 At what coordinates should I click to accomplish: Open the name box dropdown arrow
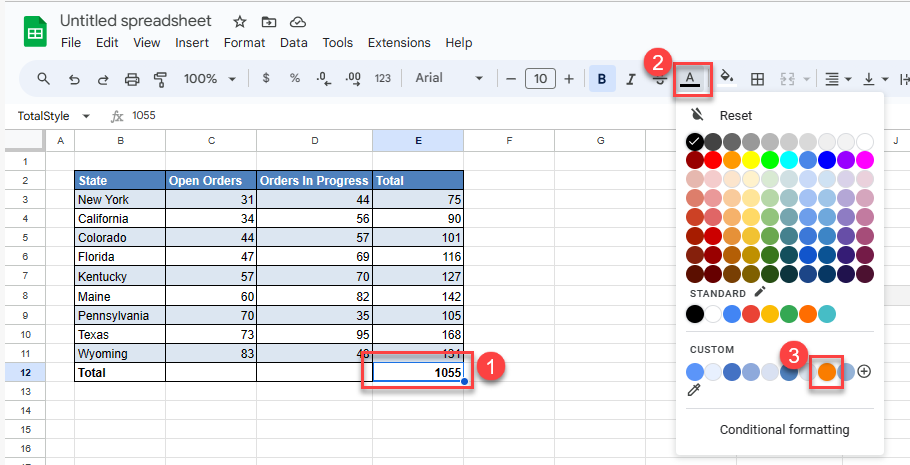(86, 116)
